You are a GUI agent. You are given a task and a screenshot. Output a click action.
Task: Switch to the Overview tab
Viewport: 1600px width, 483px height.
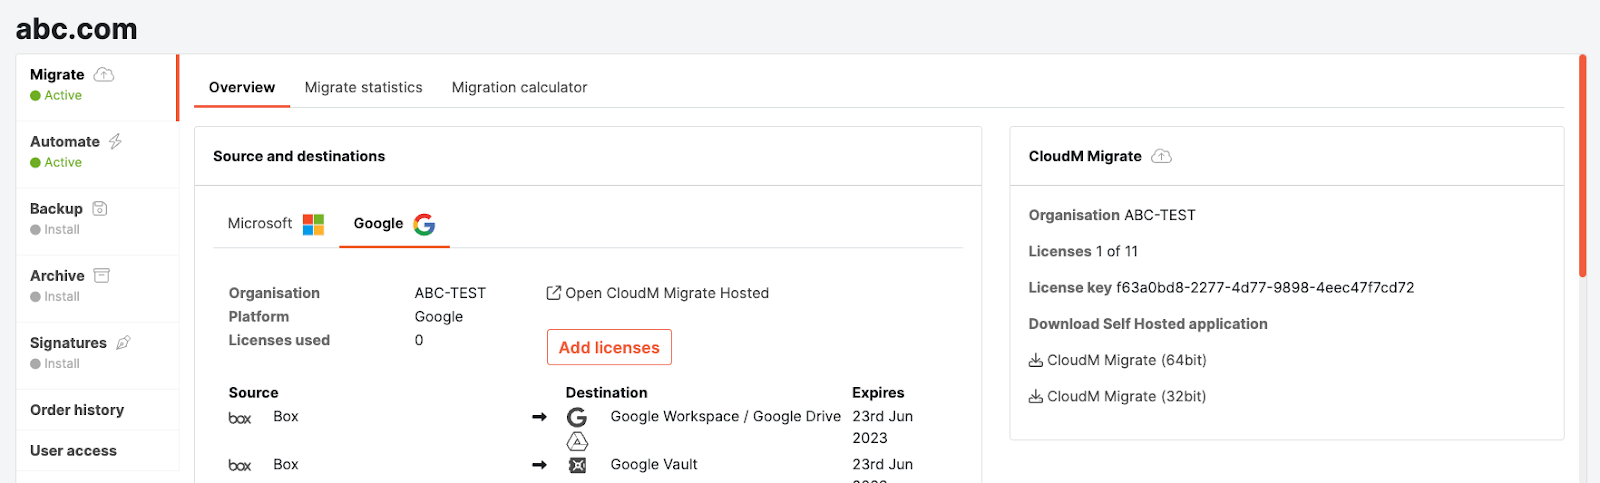tap(242, 88)
